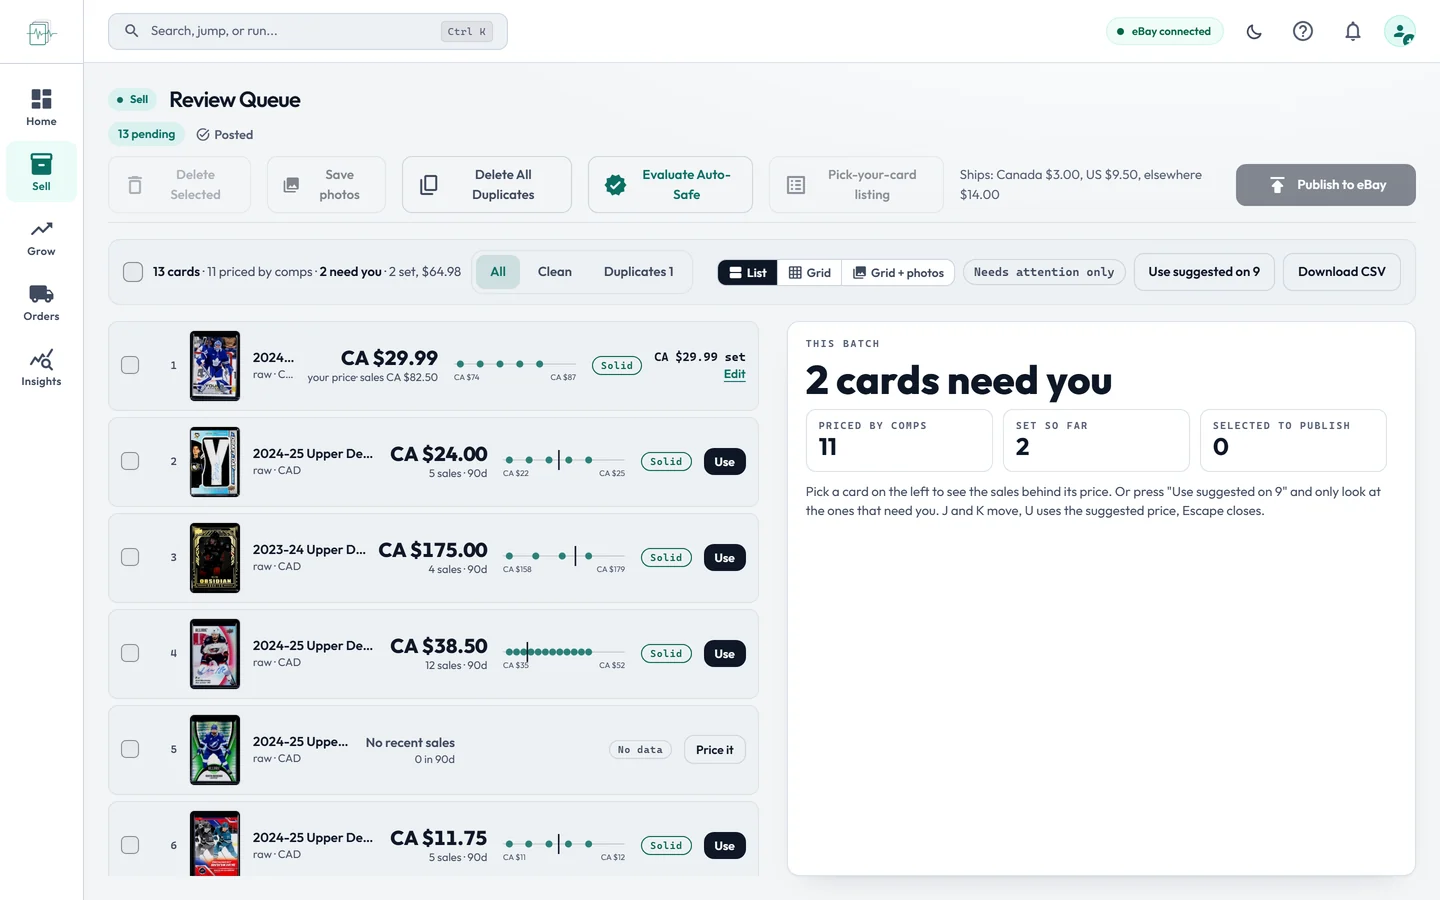Image resolution: width=1440 pixels, height=900 pixels.
Task: Check the checkbox for card row 1
Action: pyautogui.click(x=130, y=365)
